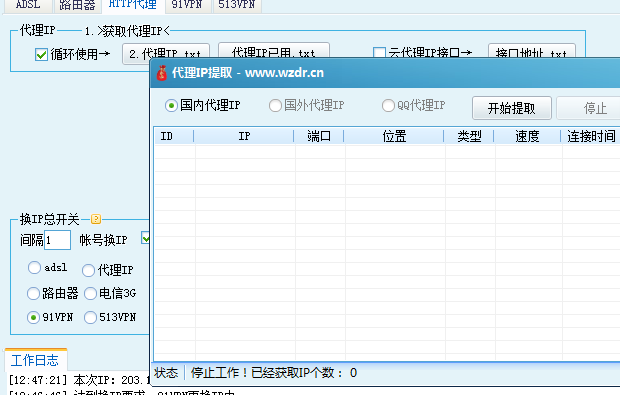The image size is (620, 395).
Task: Click the >获取代理IP< link
Action: (133, 31)
